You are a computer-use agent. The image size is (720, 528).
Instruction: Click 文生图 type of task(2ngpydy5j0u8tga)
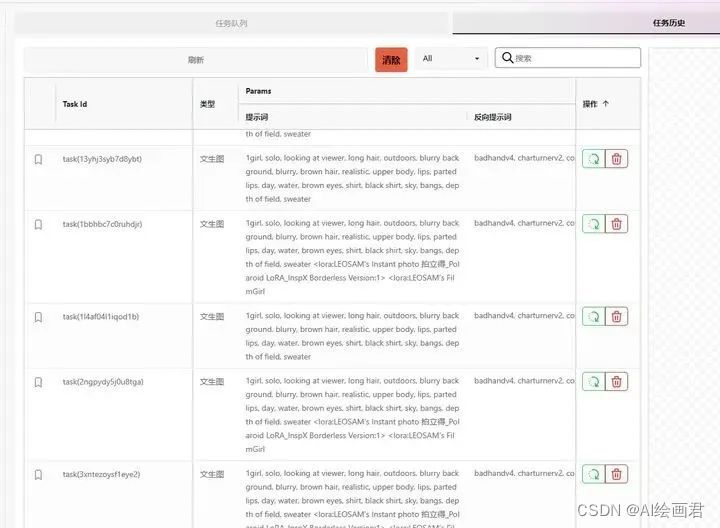[x=212, y=382]
